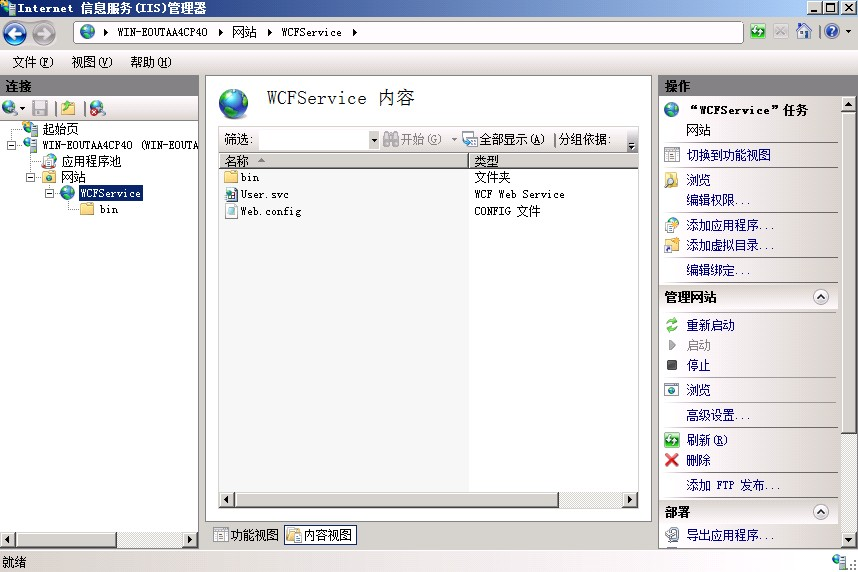
Task: Click the refresh page icon in address bar
Action: pyautogui.click(x=758, y=31)
